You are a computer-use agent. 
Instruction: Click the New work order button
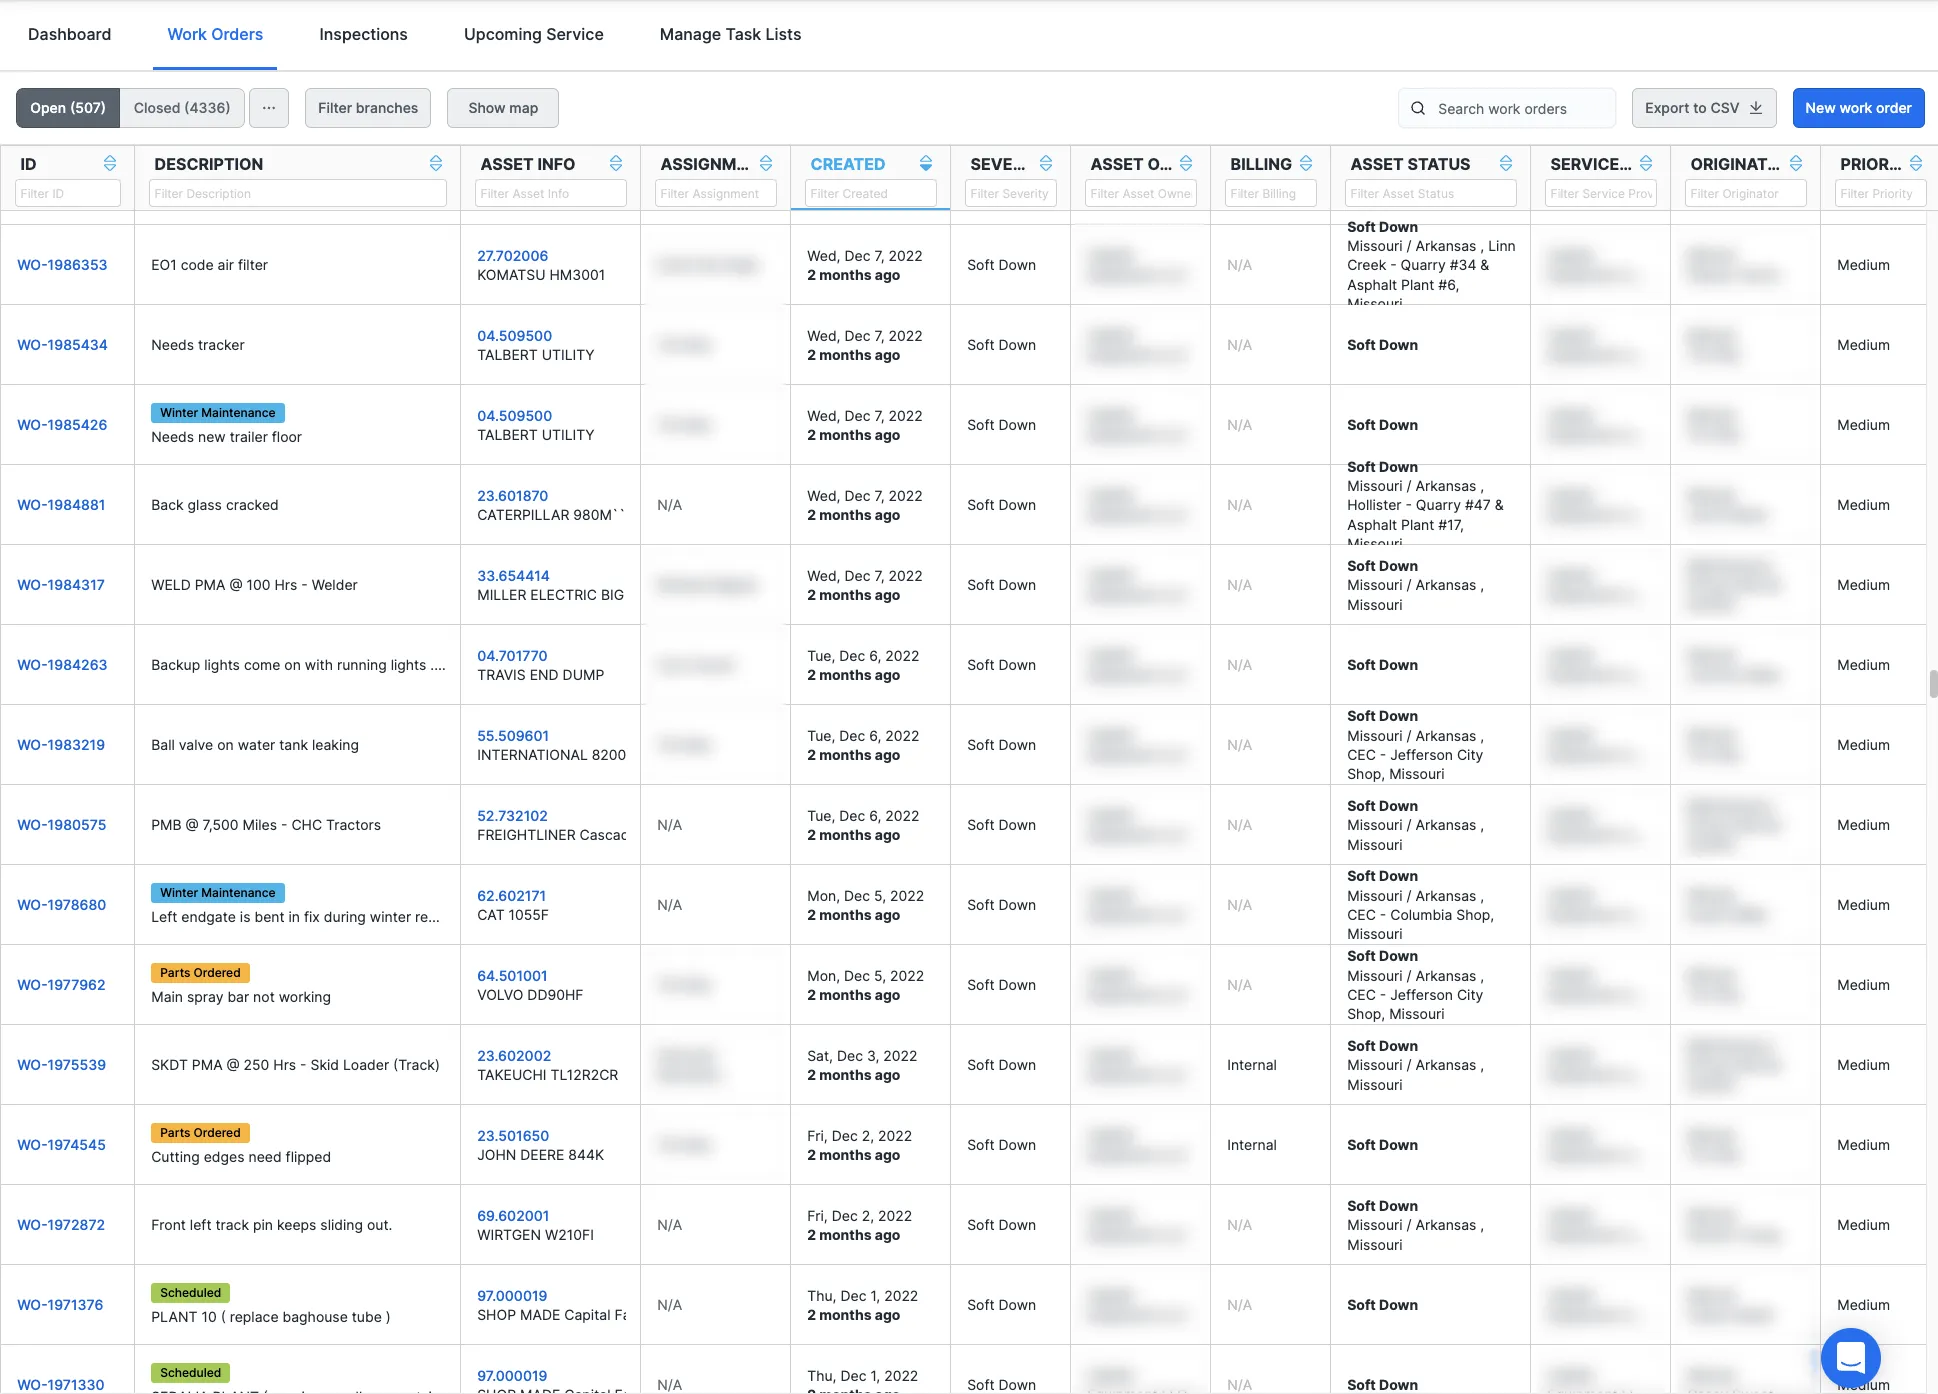1857,108
